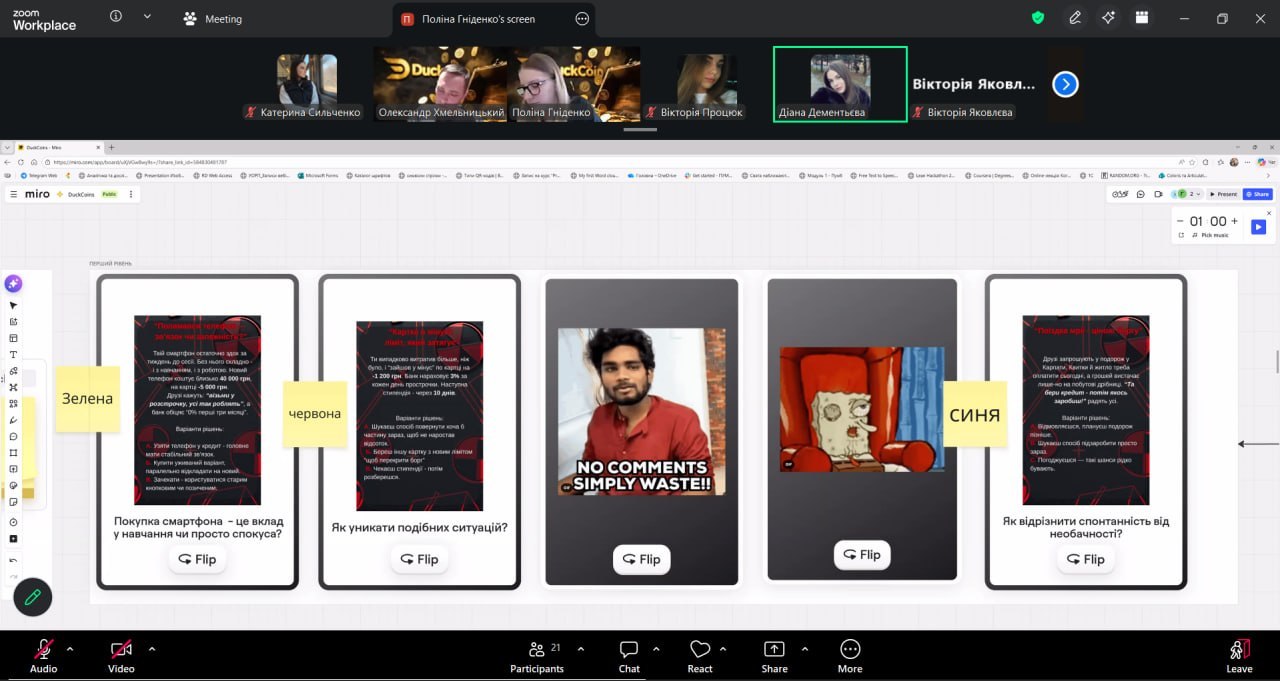Click the Share screen icon

tap(774, 655)
